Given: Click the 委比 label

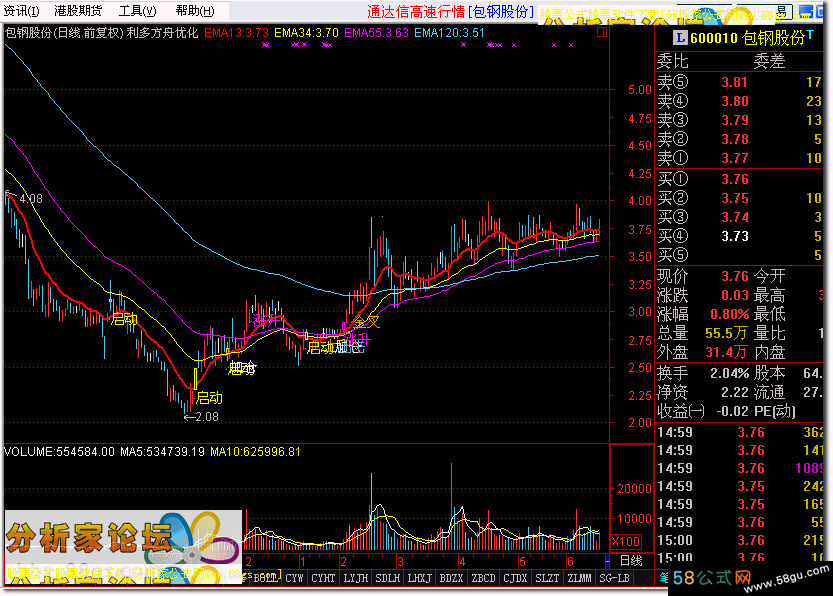Looking at the screenshot, I should [x=673, y=62].
